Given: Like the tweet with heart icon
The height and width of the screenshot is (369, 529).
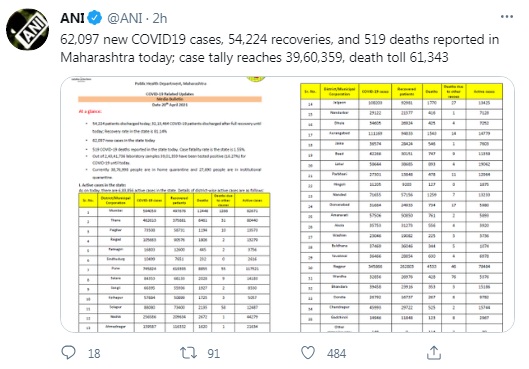Looking at the screenshot, I should (x=308, y=353).
